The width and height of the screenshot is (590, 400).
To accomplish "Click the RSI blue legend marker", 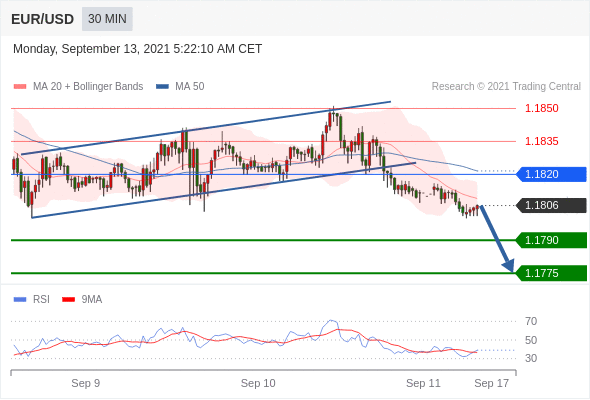I will point(20,300).
